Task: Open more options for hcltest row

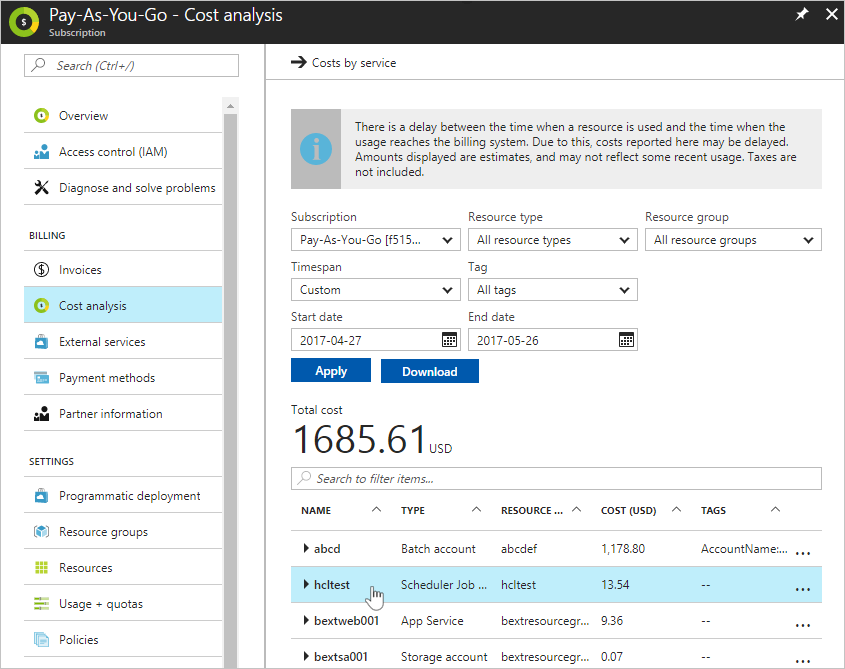Action: (x=803, y=589)
